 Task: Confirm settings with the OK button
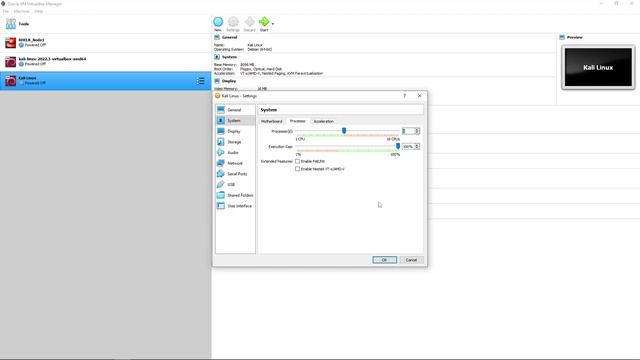click(x=384, y=260)
